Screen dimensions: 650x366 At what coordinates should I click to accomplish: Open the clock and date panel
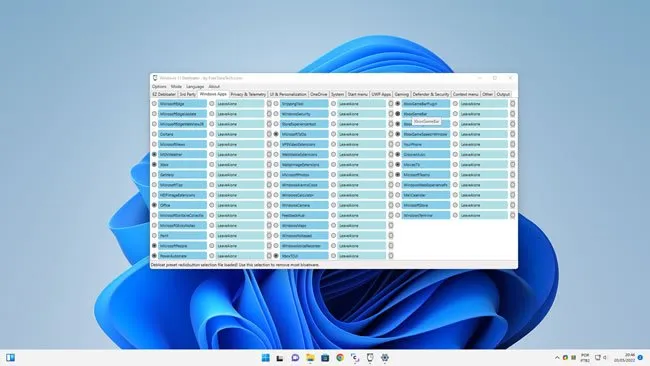(x=629, y=358)
